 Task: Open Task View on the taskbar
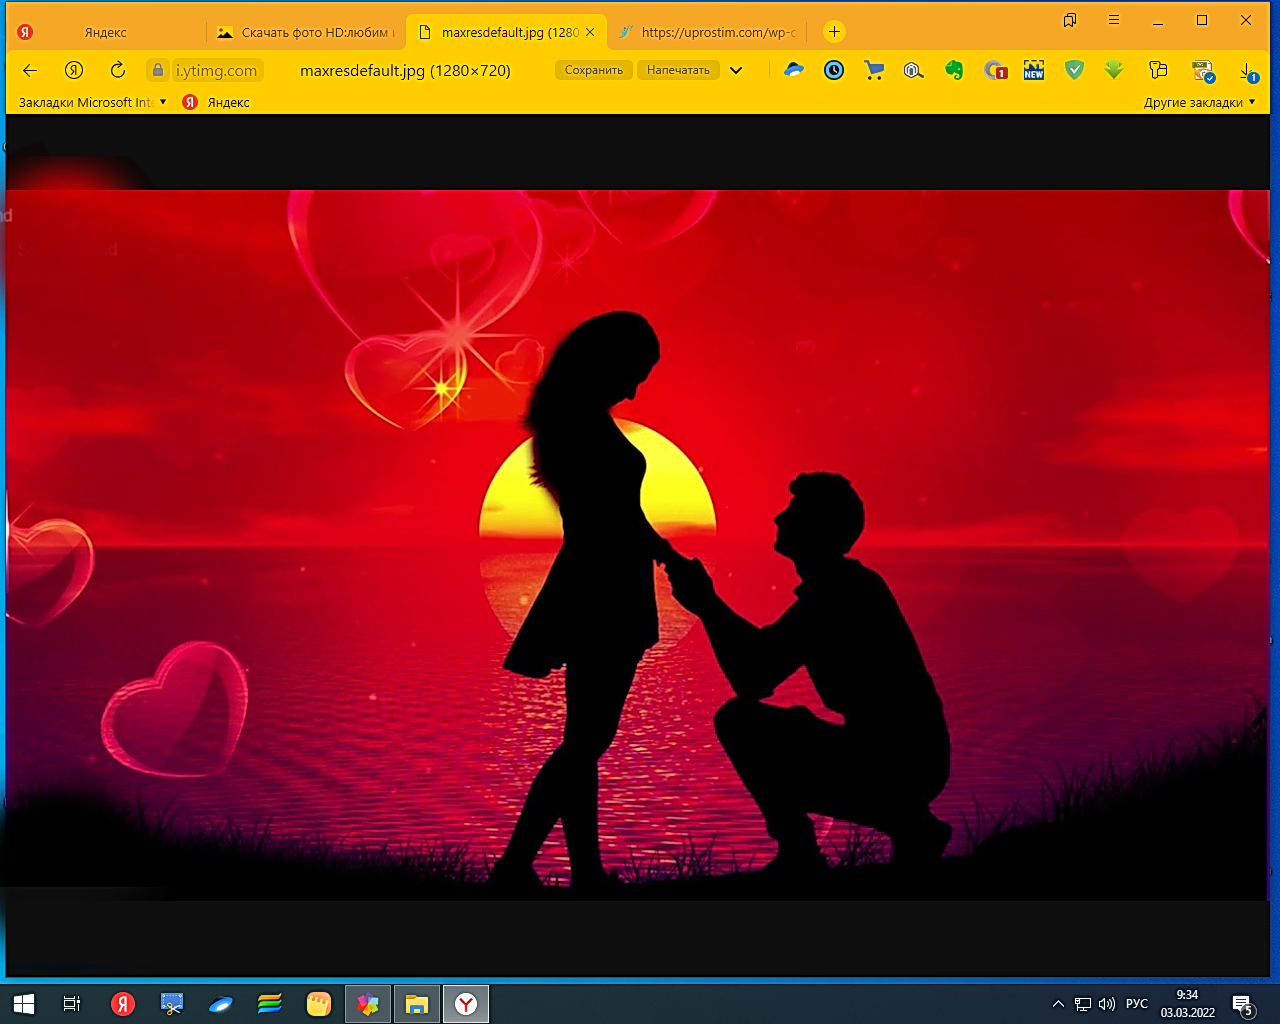click(72, 1004)
